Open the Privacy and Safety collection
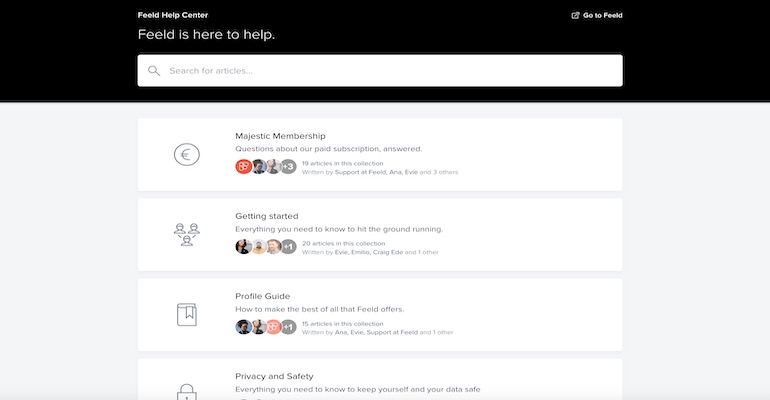Screen dimensions: 770x400 [380, 379]
